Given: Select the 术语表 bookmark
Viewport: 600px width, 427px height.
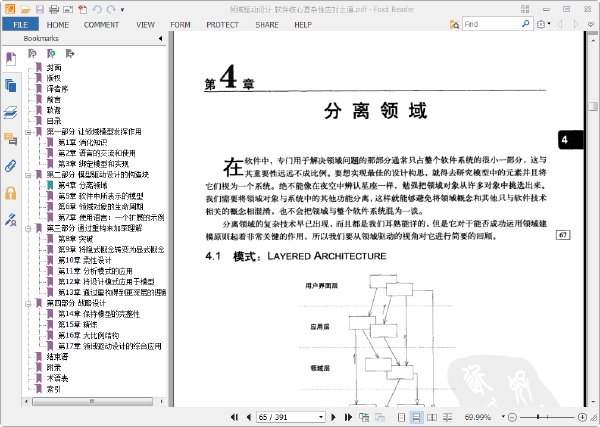Looking at the screenshot, I should click(57, 378).
